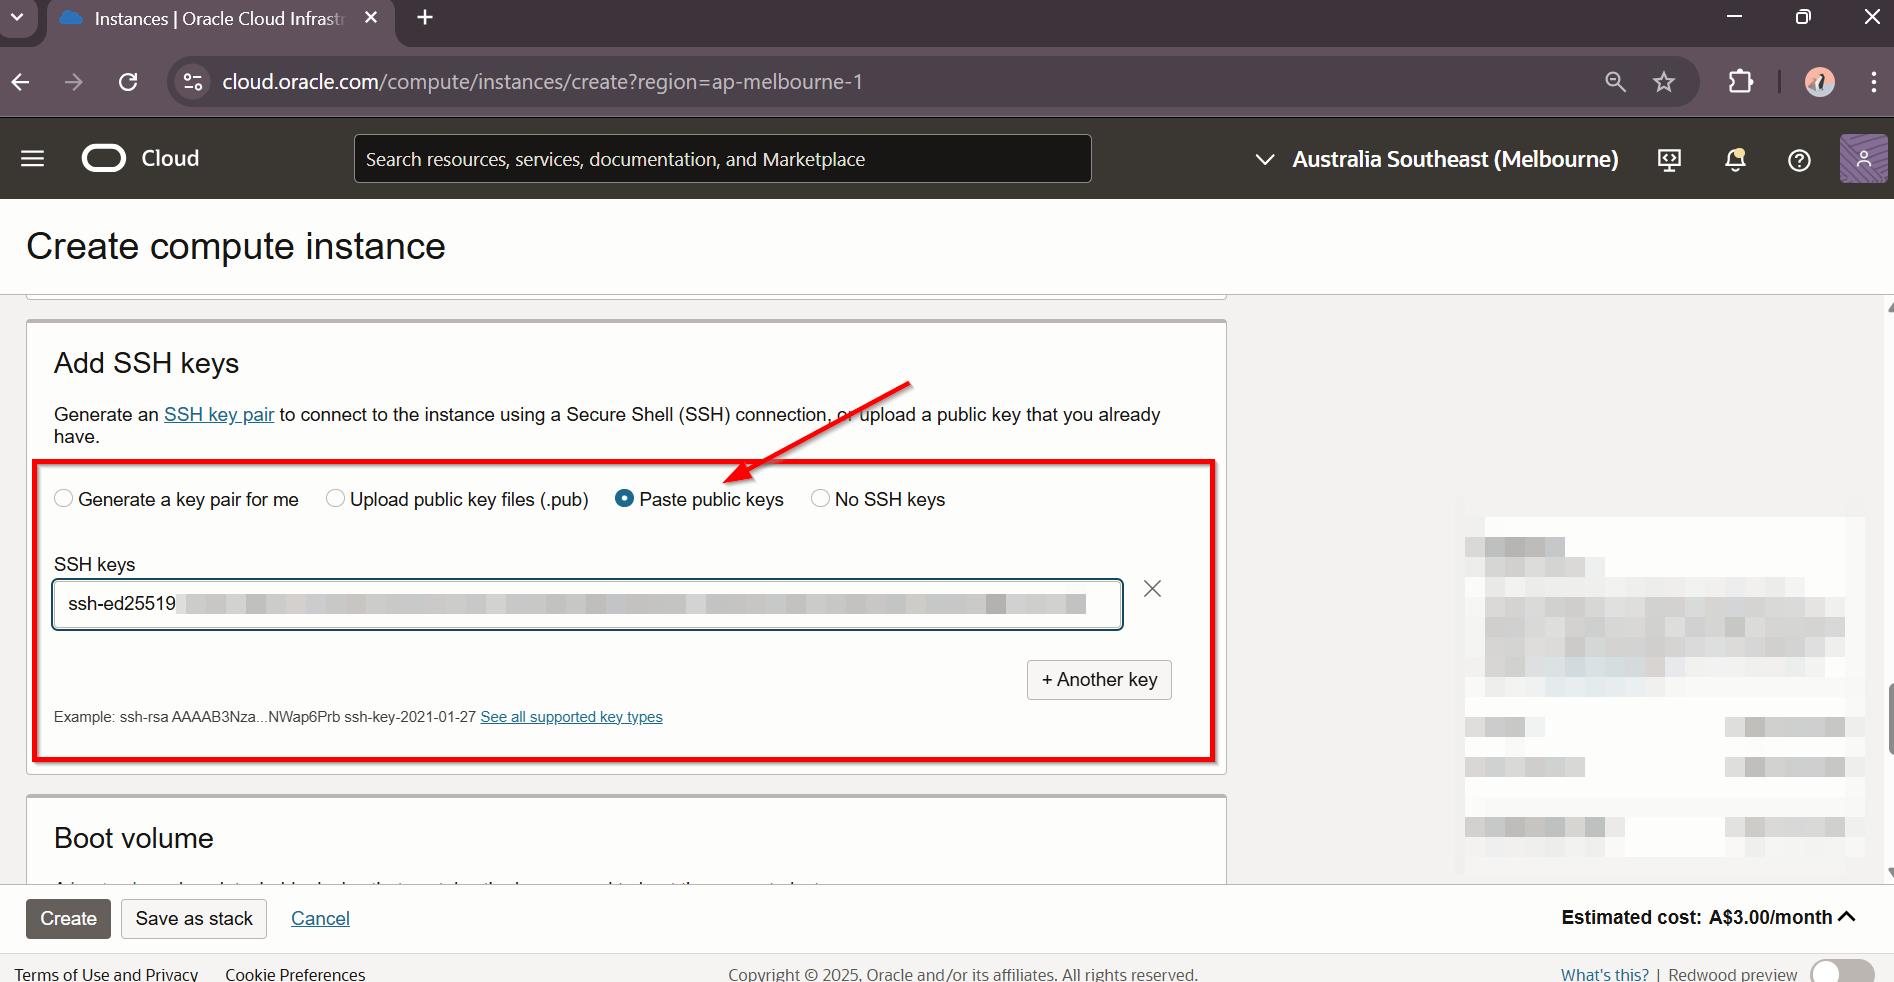The image size is (1894, 982).
Task: Bookmark this page with the star icon
Action: coord(1664,82)
